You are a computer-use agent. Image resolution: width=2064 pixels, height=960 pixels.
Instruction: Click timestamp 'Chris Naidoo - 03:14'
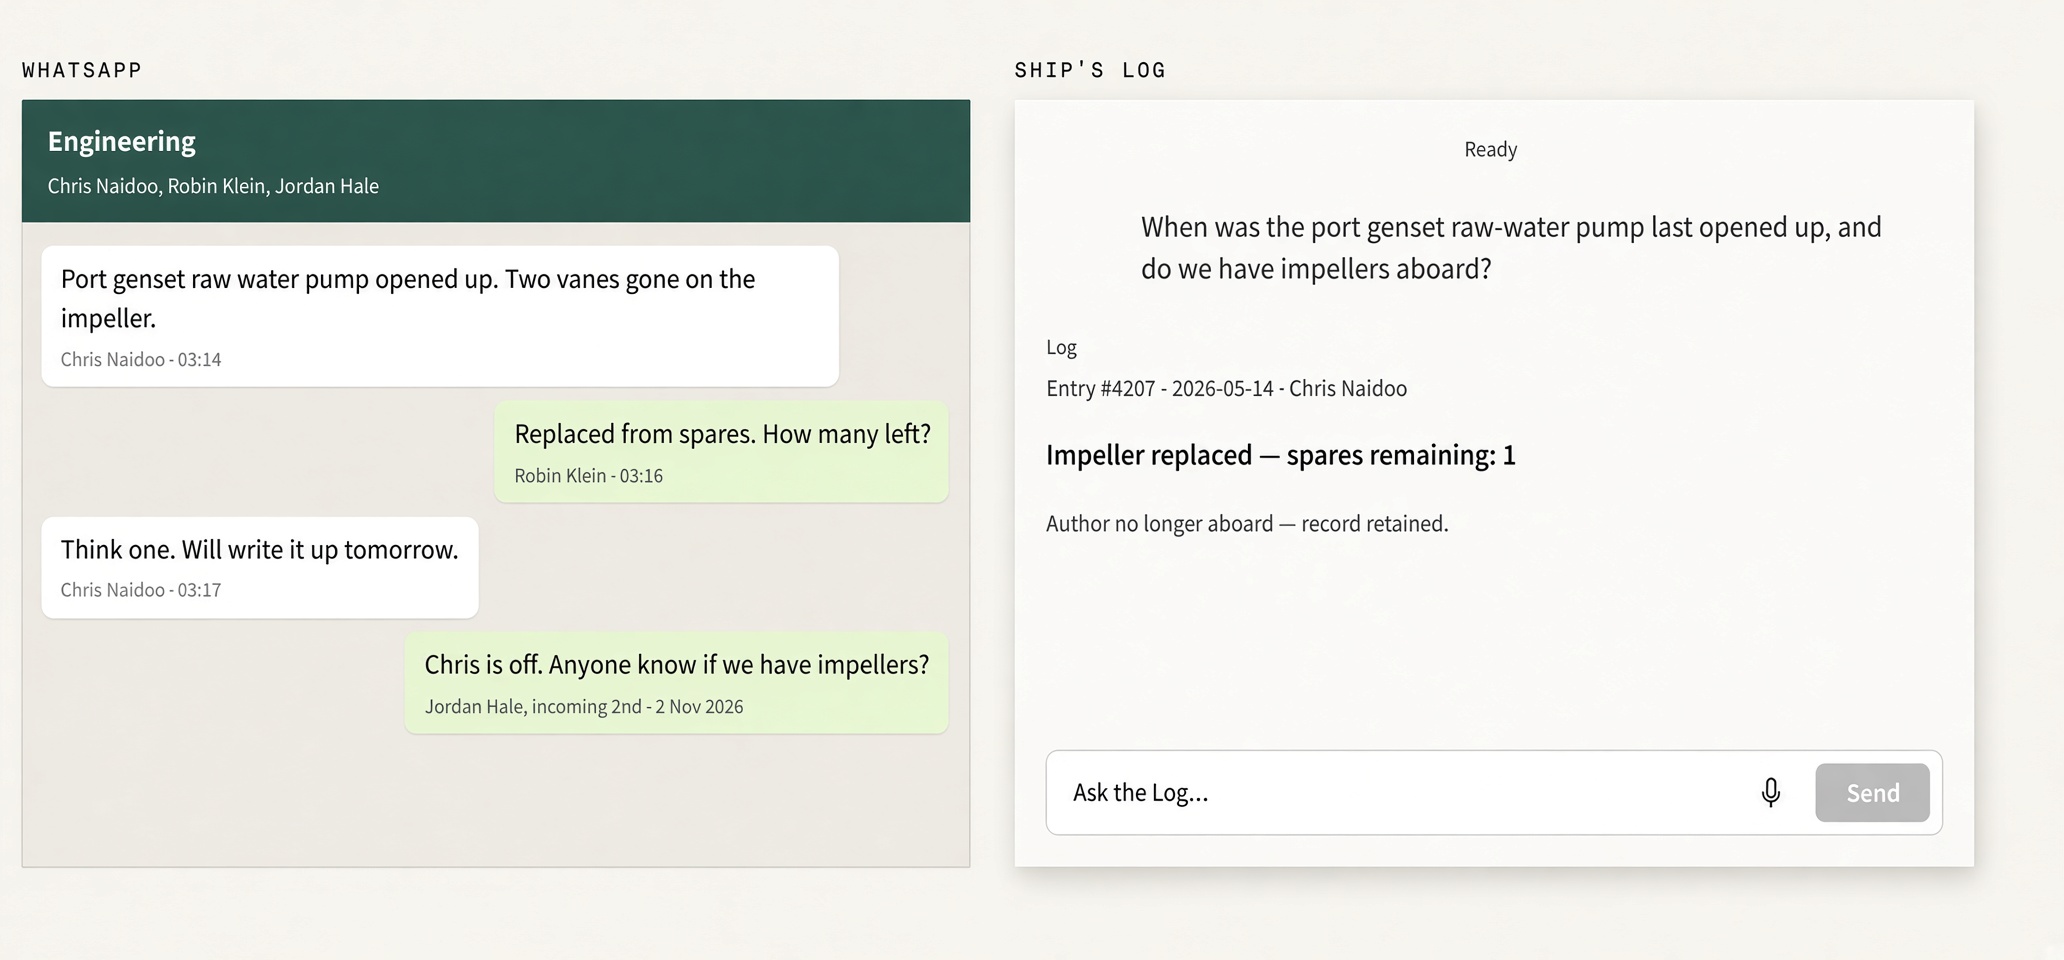(141, 360)
